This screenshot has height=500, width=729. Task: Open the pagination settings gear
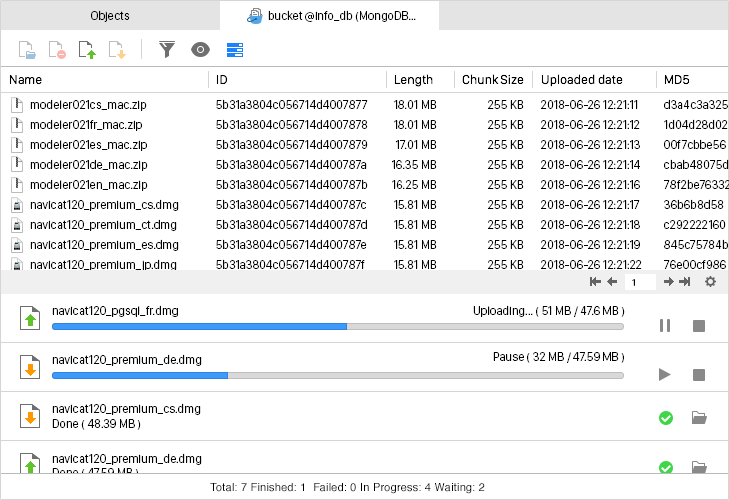[710, 282]
